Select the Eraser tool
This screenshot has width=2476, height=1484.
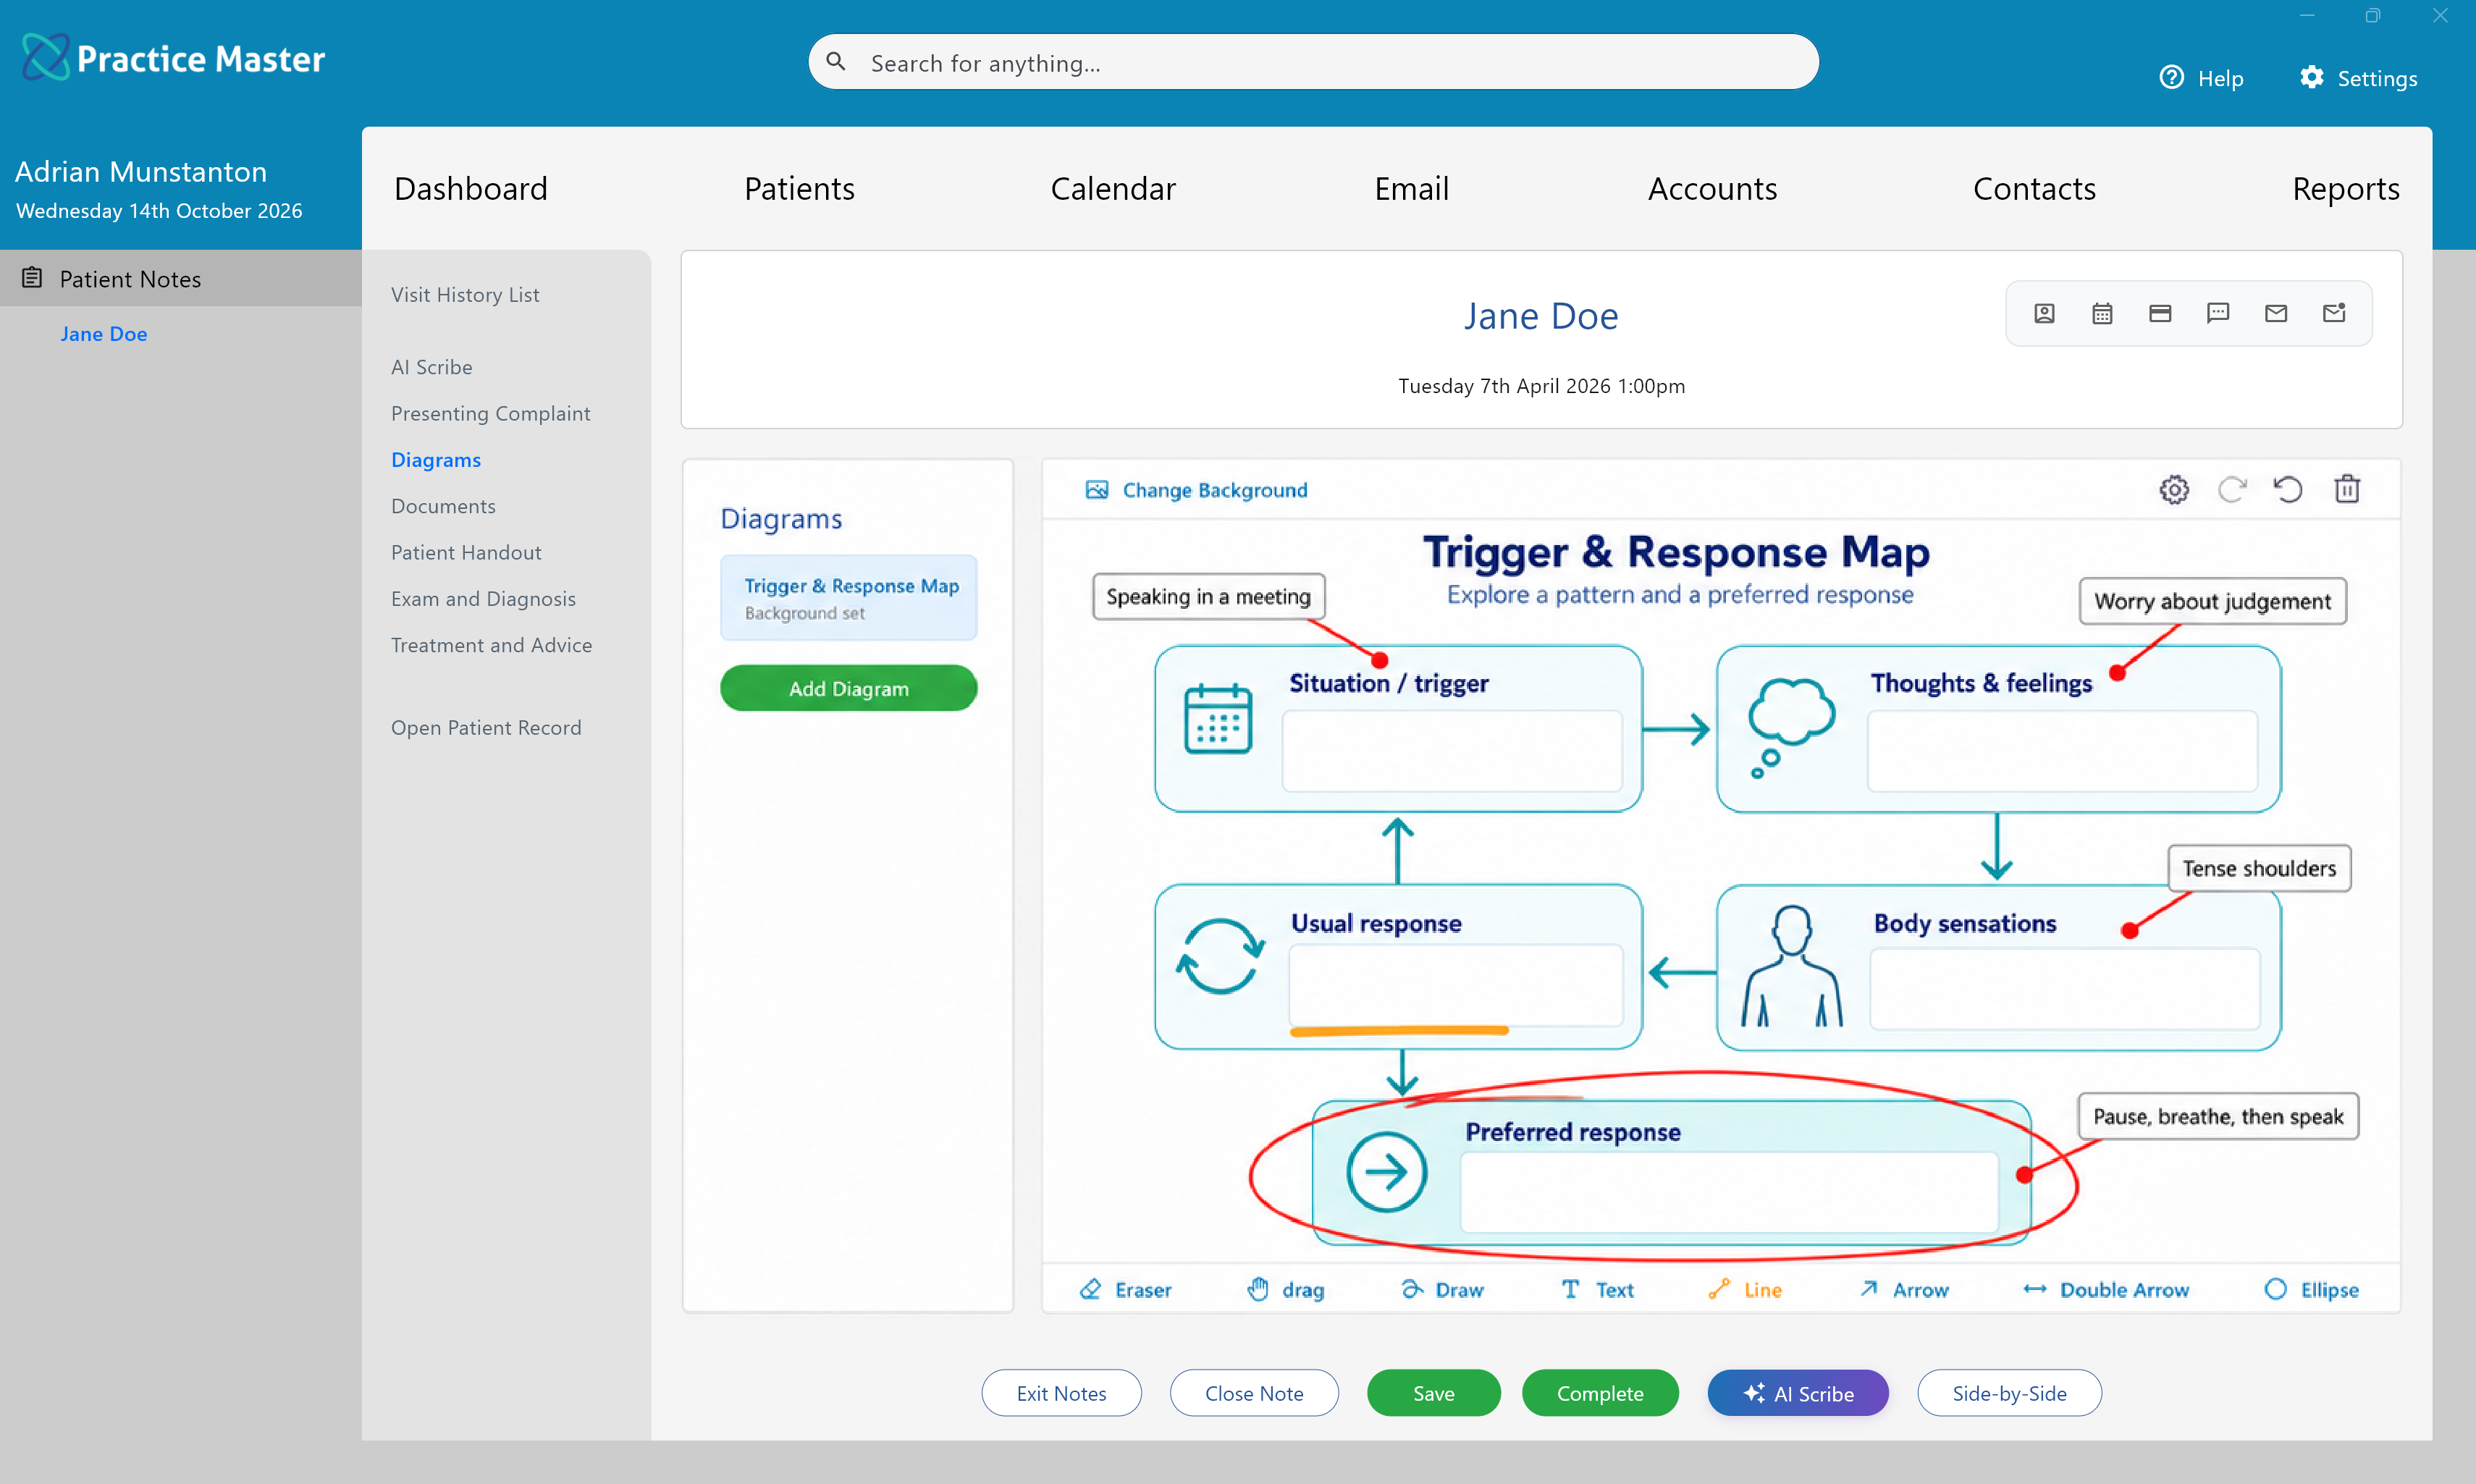[1125, 1290]
